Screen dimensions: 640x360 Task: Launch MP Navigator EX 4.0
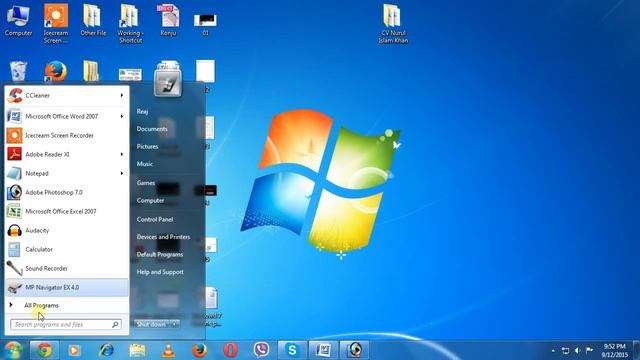(x=67, y=287)
